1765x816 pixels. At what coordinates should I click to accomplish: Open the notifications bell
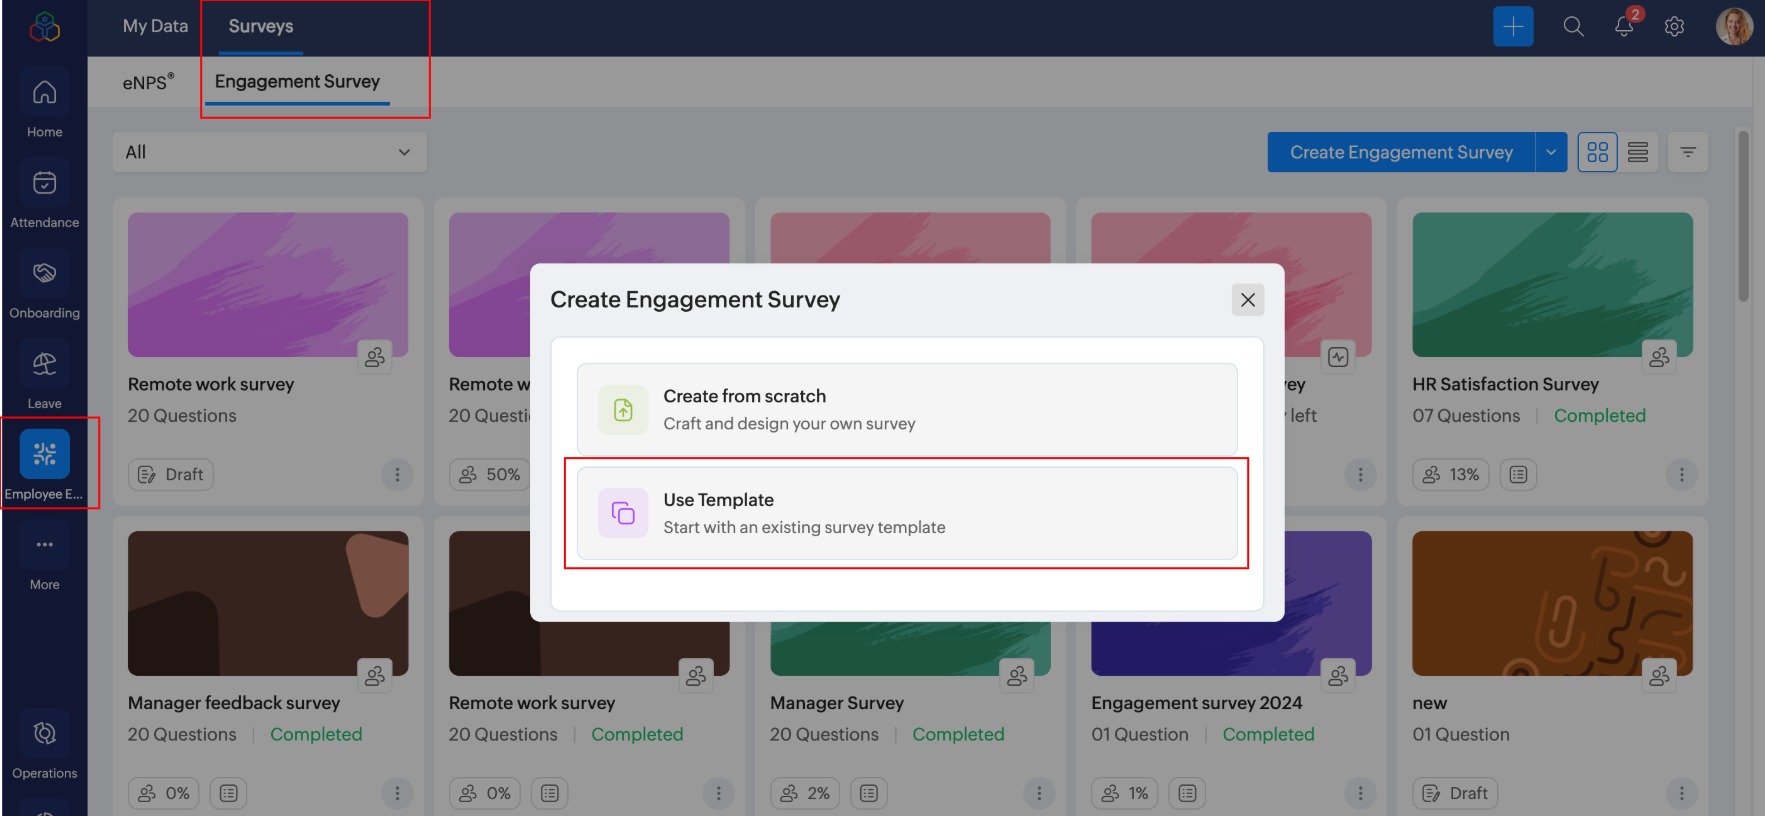click(1624, 27)
